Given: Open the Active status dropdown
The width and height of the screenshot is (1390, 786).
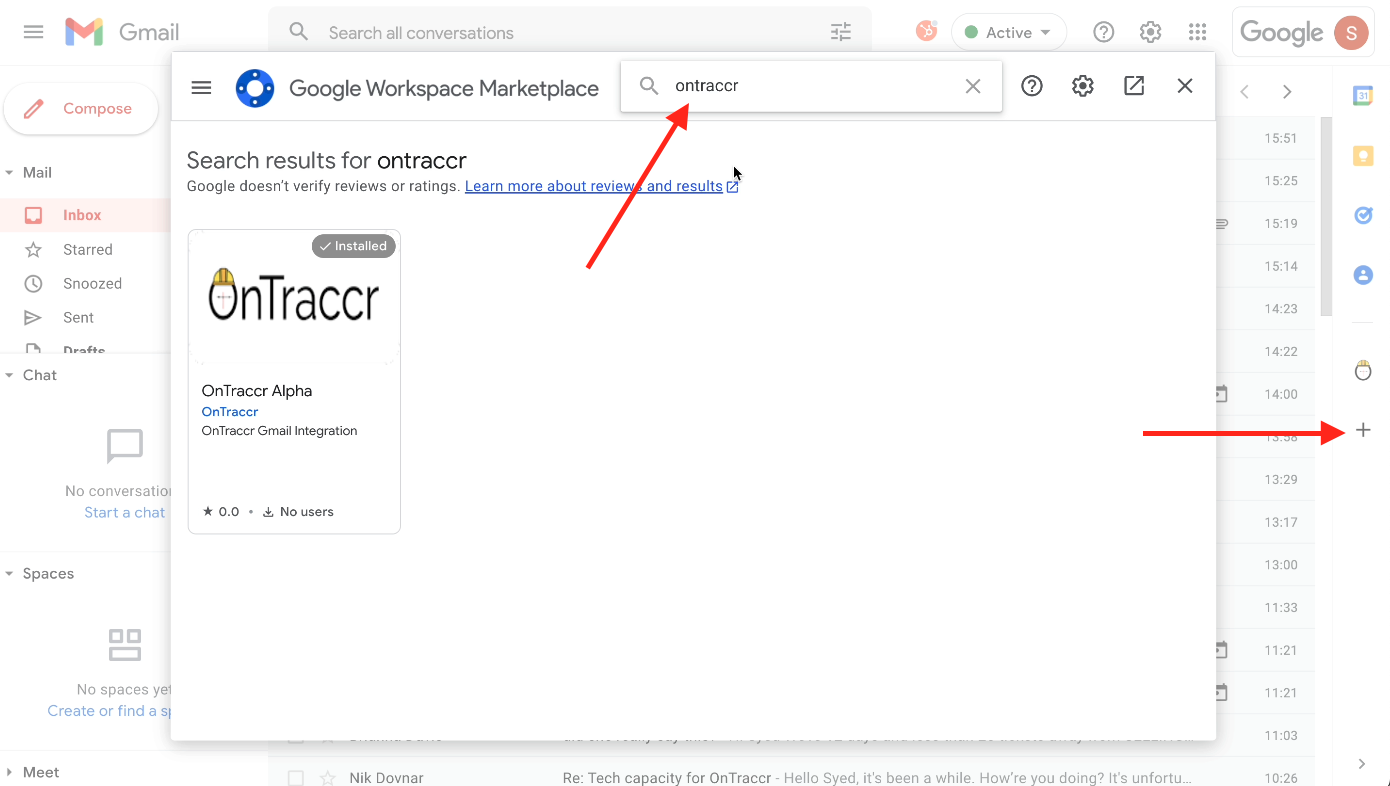Looking at the screenshot, I should point(1009,32).
